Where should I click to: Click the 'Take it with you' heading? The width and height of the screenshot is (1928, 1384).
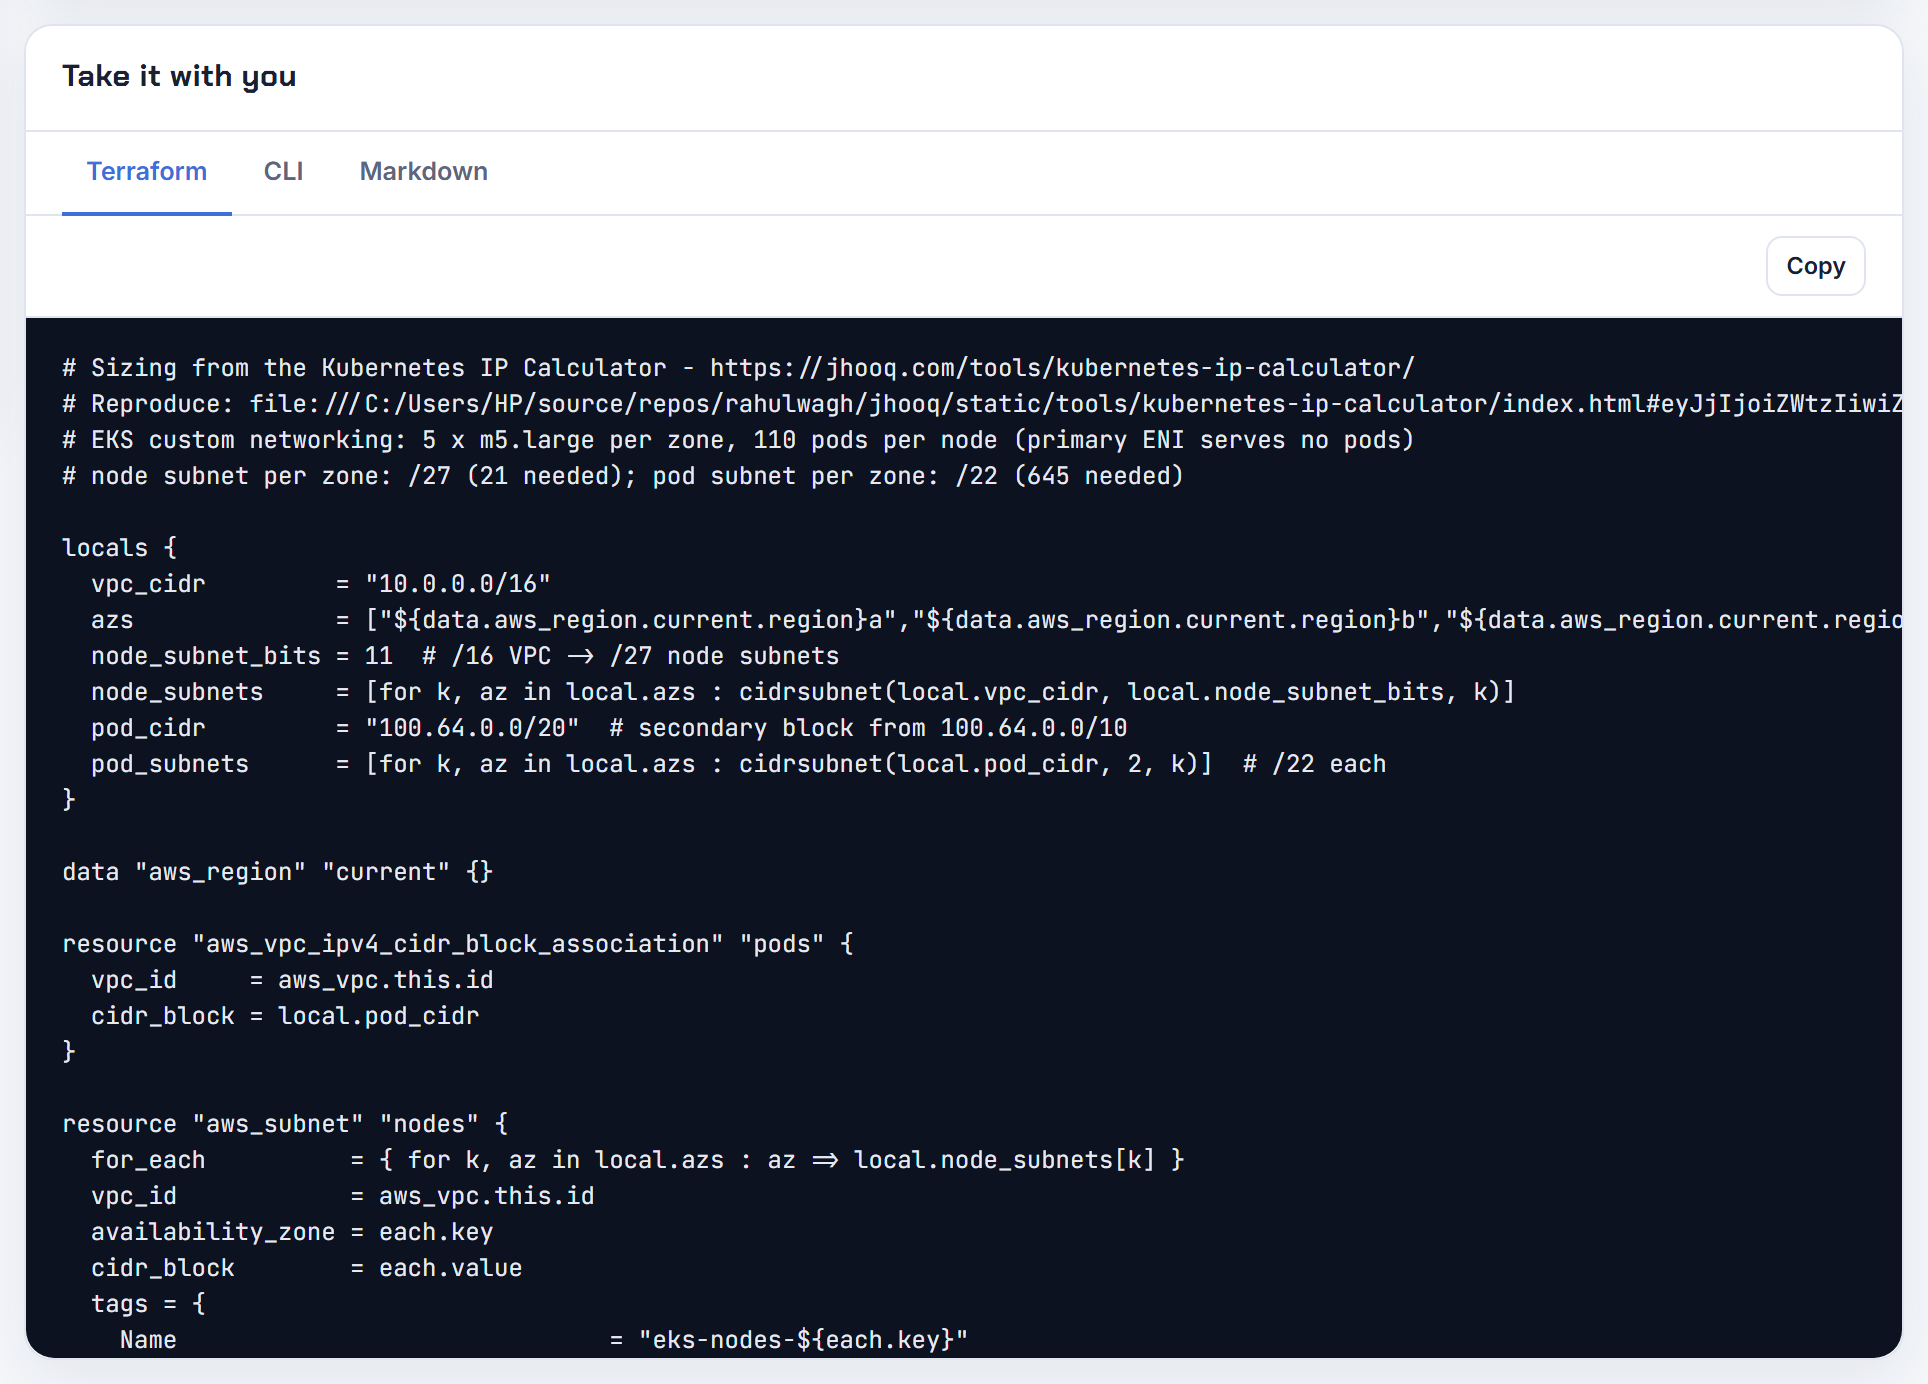pyautogui.click(x=179, y=77)
